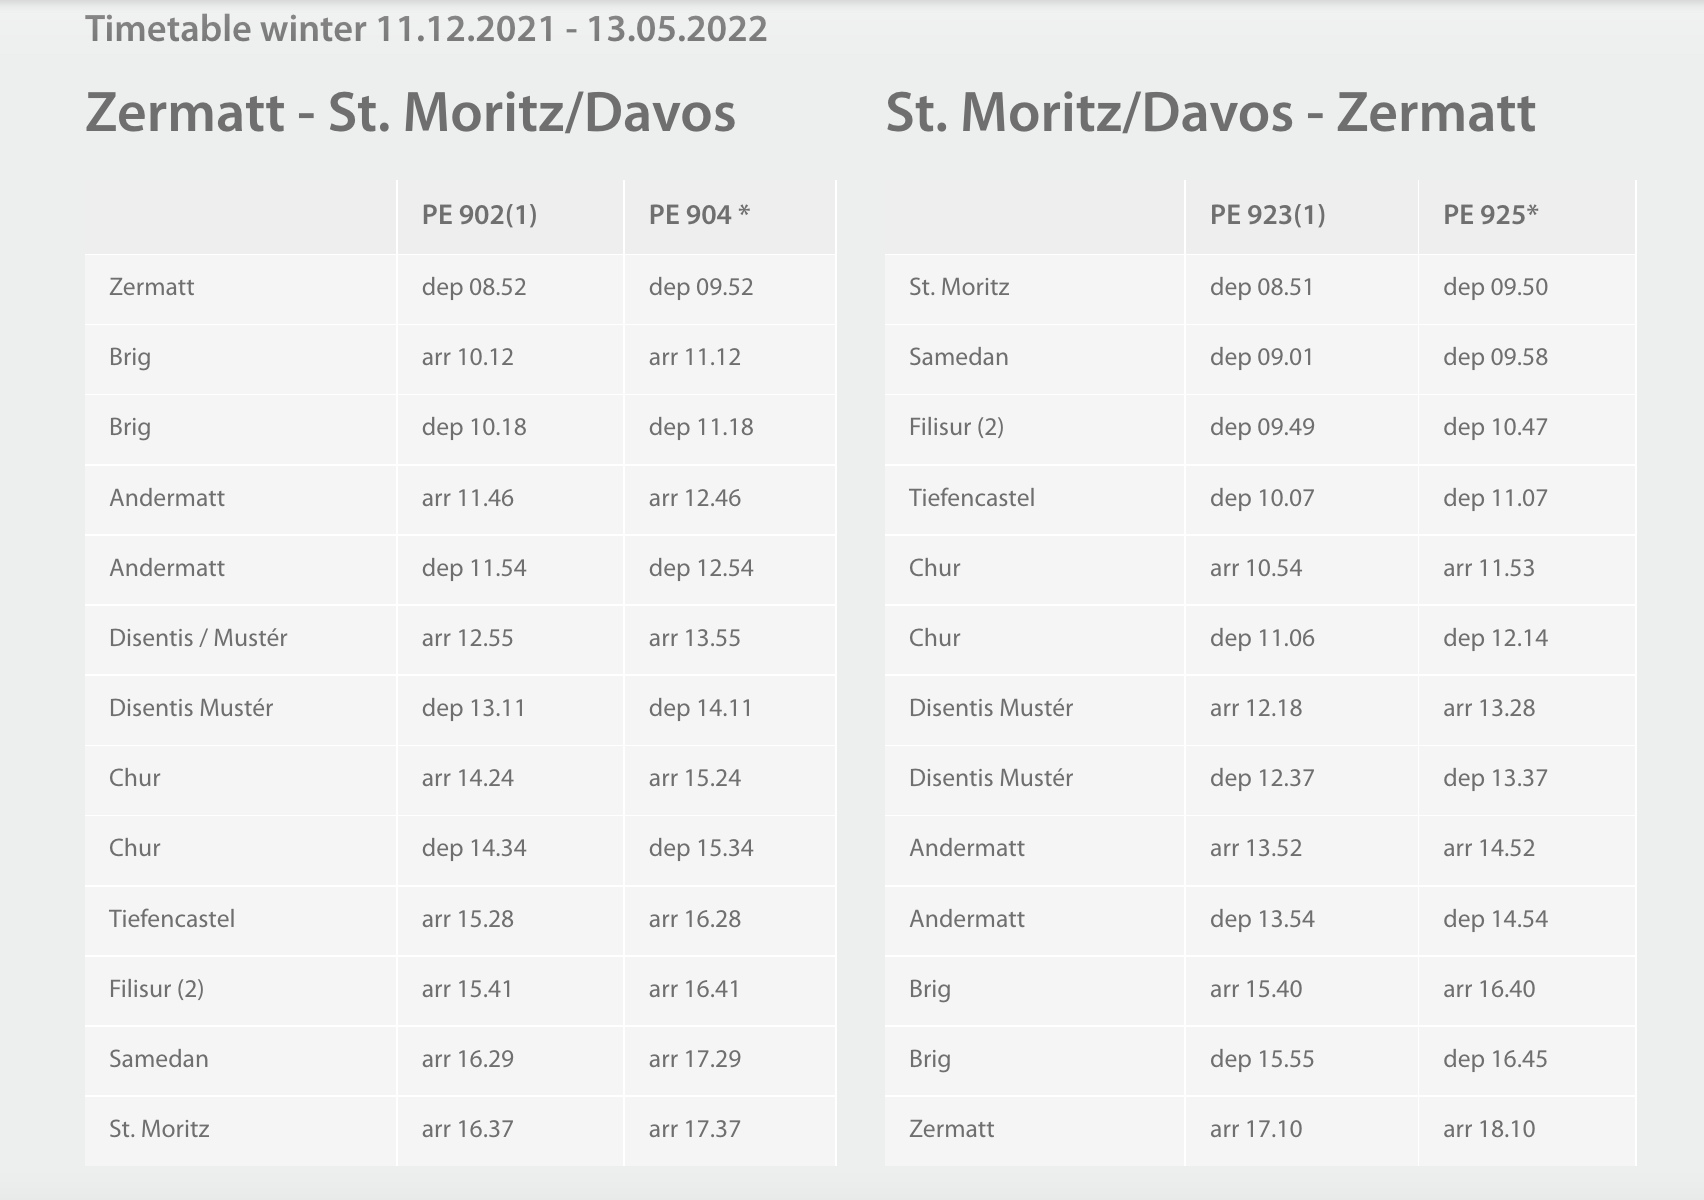Image resolution: width=1704 pixels, height=1200 pixels.
Task: Click Zermatt departure 08.52 cell
Action: (510, 288)
